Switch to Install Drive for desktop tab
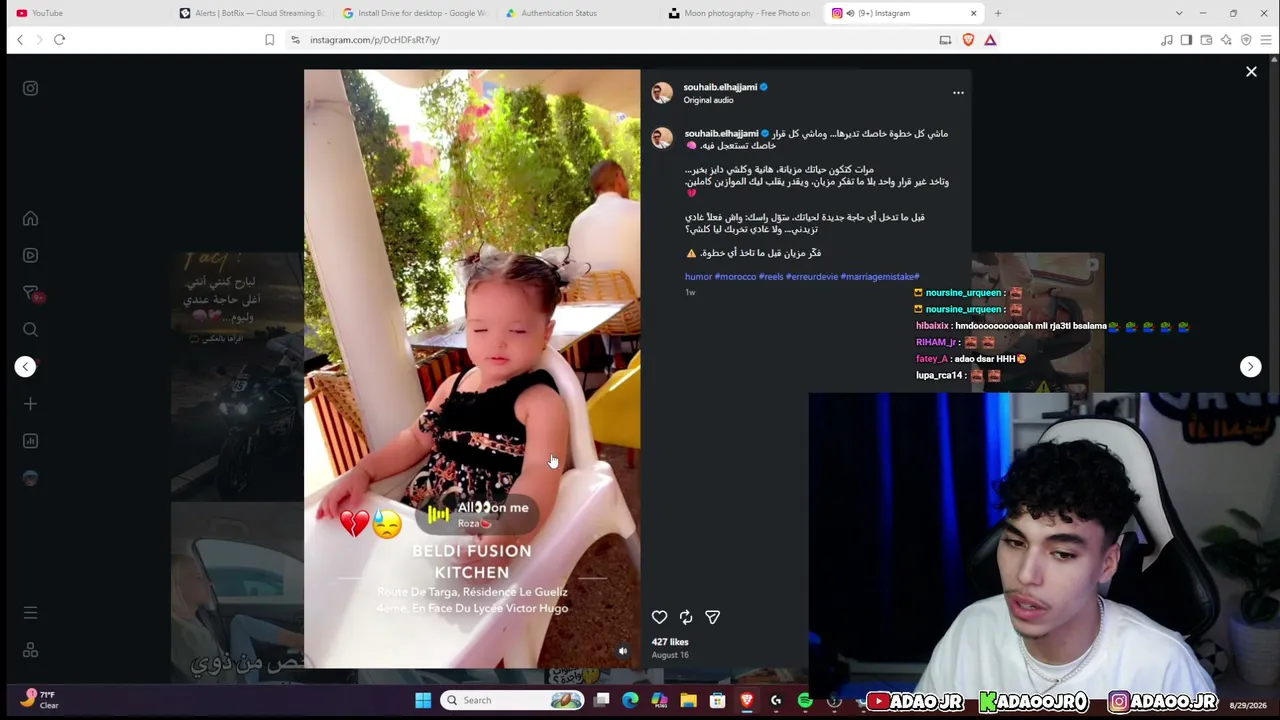The image size is (1280, 720). (x=415, y=13)
